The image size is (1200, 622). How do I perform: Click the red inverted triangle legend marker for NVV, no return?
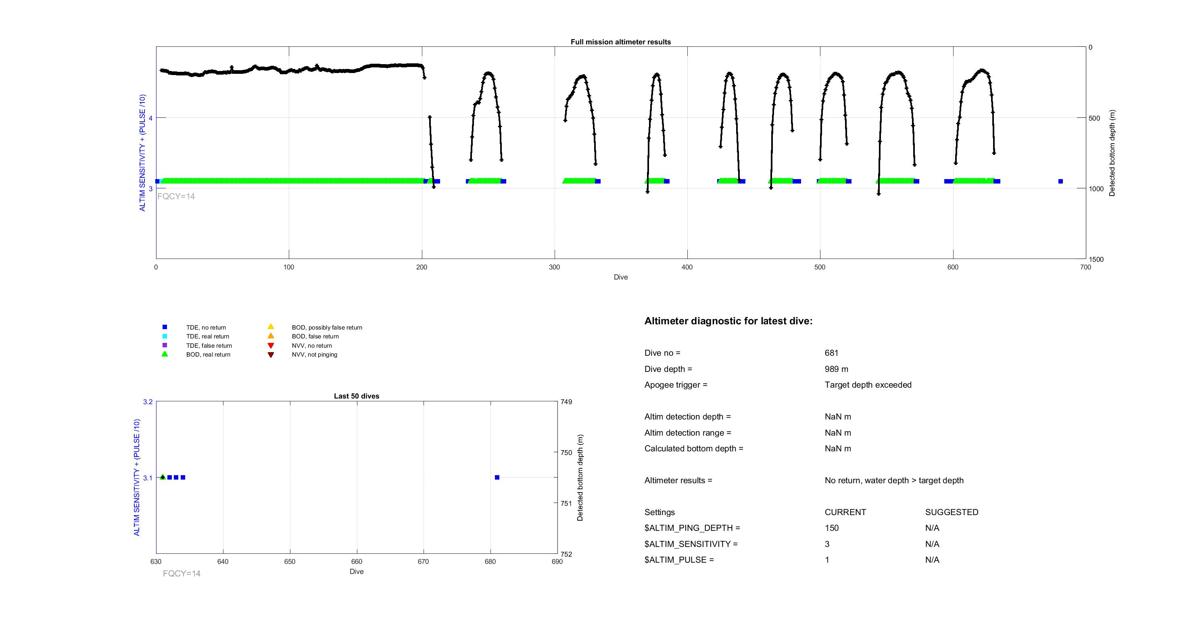click(x=270, y=345)
